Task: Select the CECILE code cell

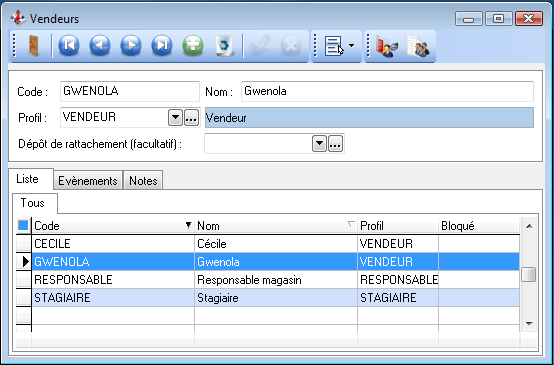Action: (113, 244)
